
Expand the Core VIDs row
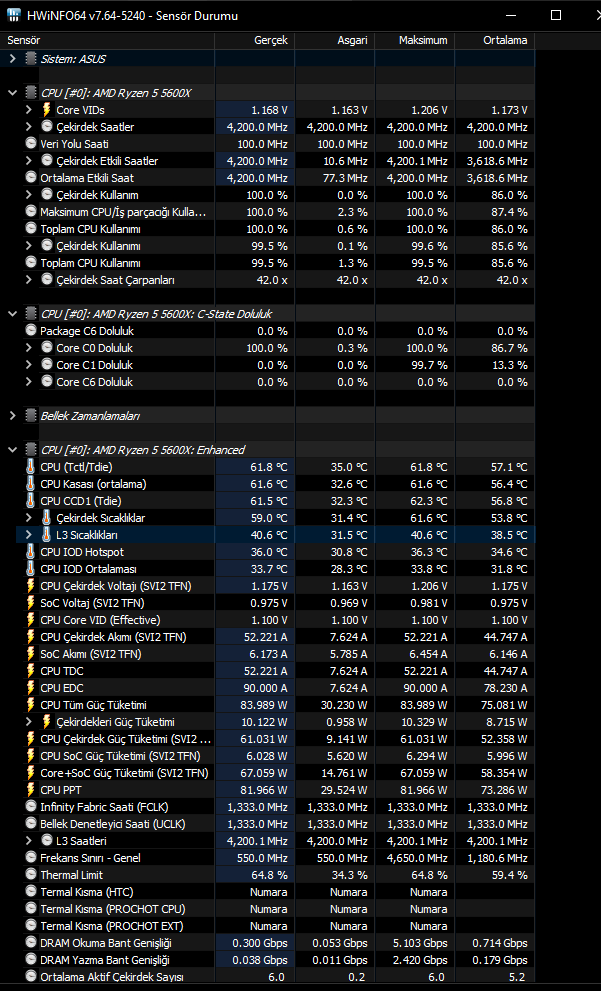28,110
